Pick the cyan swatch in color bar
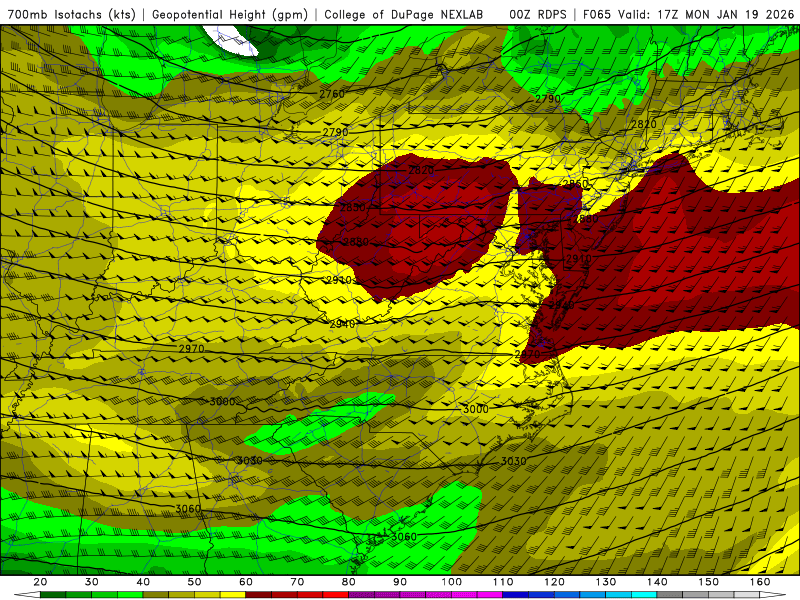Viewport: 800px width, 600px height. point(644,595)
